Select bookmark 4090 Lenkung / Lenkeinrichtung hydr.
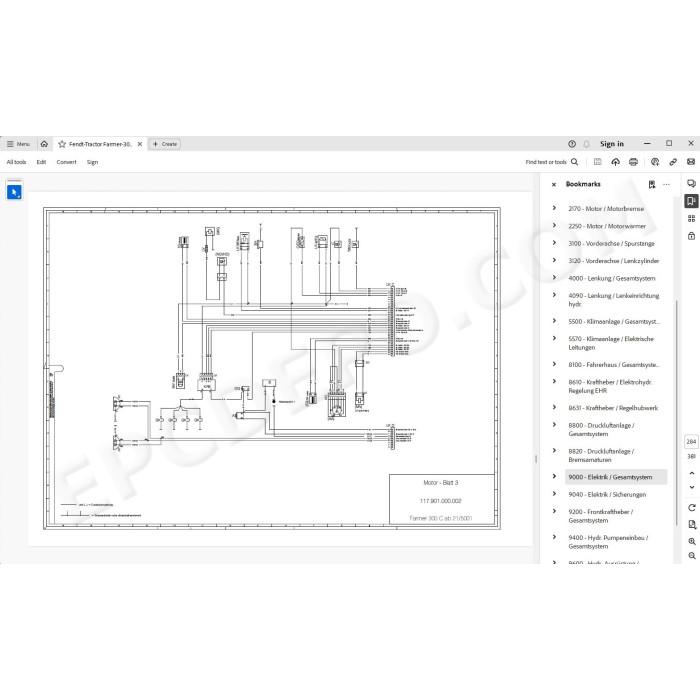The height and width of the screenshot is (700, 700). click(x=613, y=300)
